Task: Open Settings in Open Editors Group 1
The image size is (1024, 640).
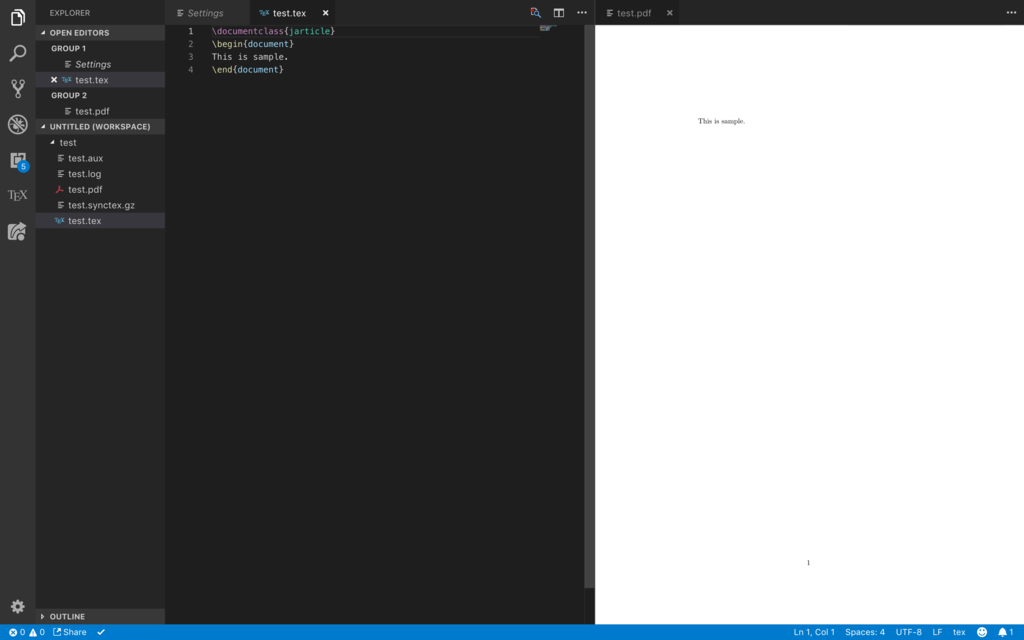Action: 100,64
